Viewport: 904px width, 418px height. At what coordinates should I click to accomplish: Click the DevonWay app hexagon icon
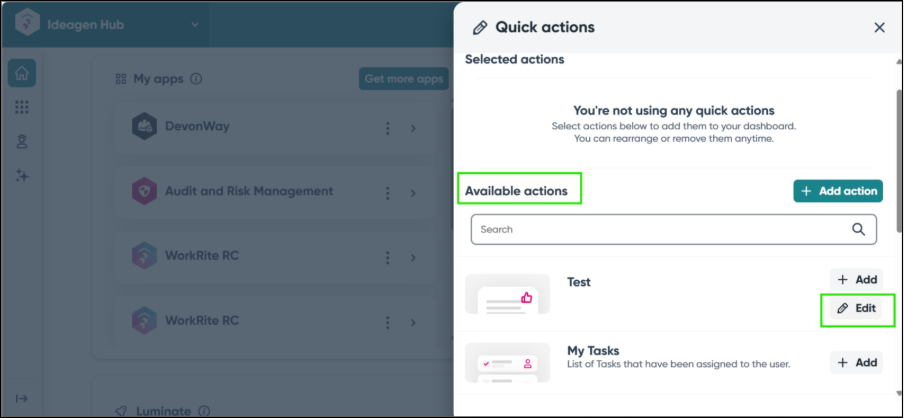click(145, 127)
